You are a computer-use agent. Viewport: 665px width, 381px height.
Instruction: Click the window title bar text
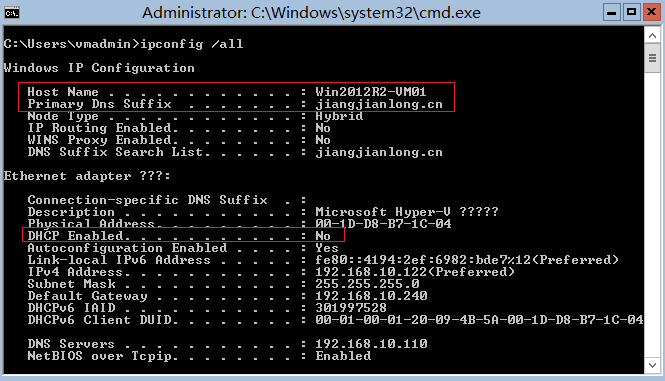click(x=311, y=13)
